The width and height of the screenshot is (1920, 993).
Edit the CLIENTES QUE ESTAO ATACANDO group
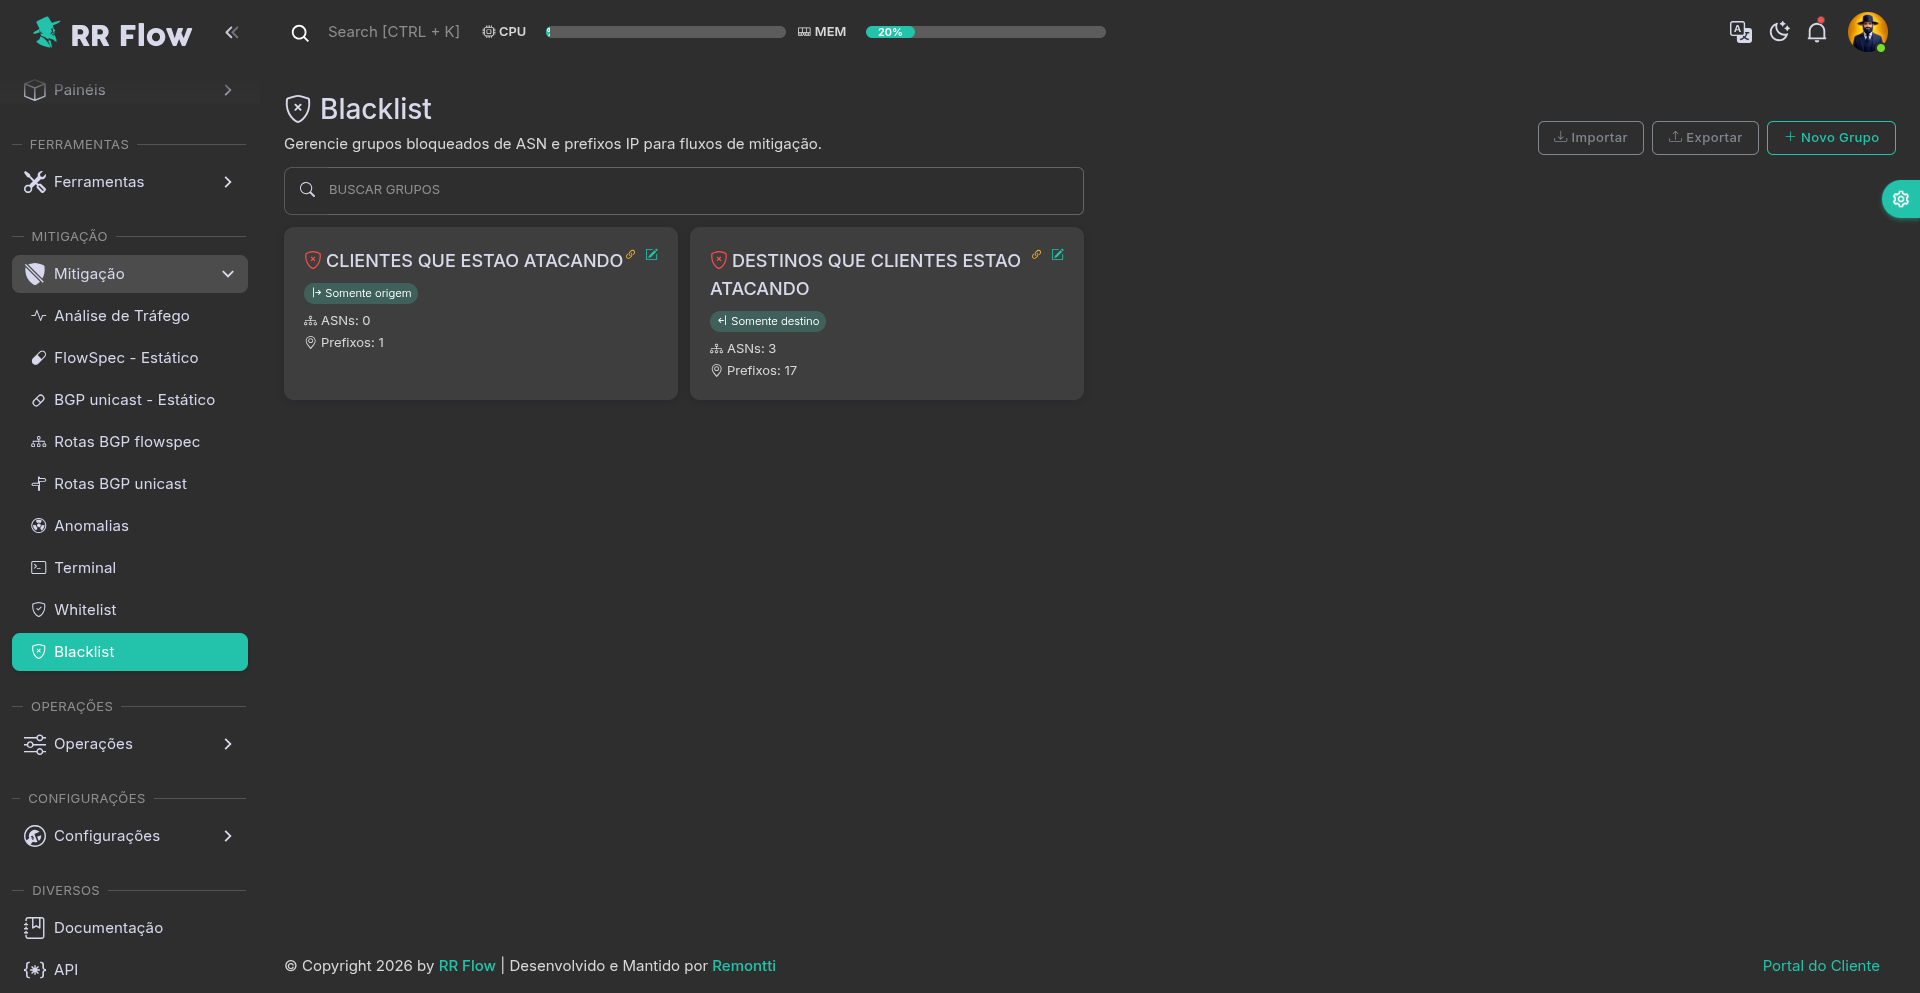(652, 255)
